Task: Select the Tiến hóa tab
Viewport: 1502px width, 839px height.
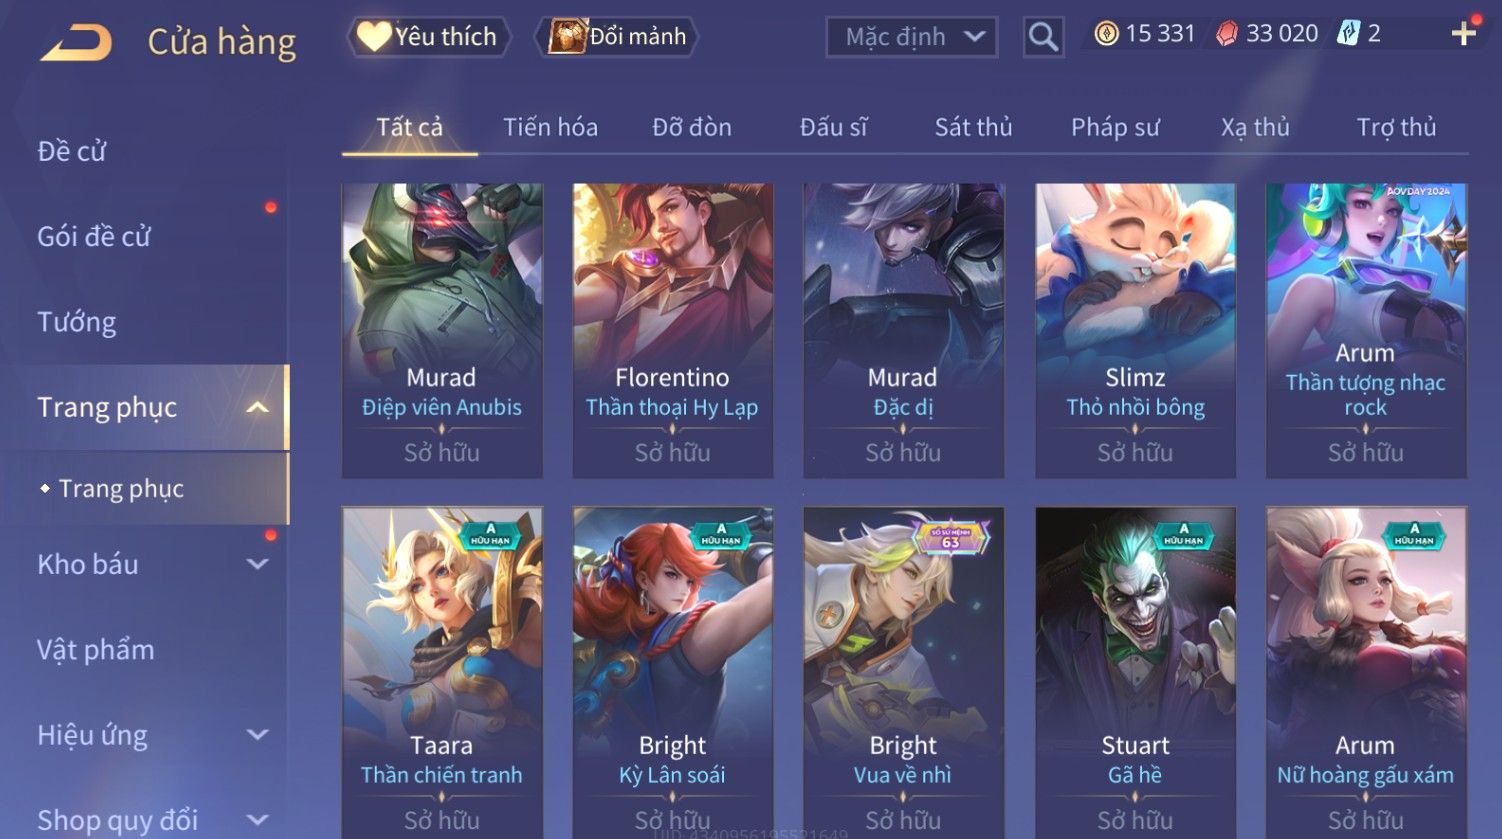Action: [x=550, y=127]
